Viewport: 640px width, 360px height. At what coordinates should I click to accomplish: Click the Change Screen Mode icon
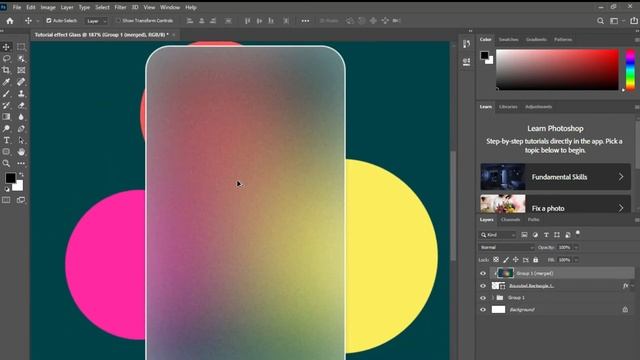click(21, 200)
